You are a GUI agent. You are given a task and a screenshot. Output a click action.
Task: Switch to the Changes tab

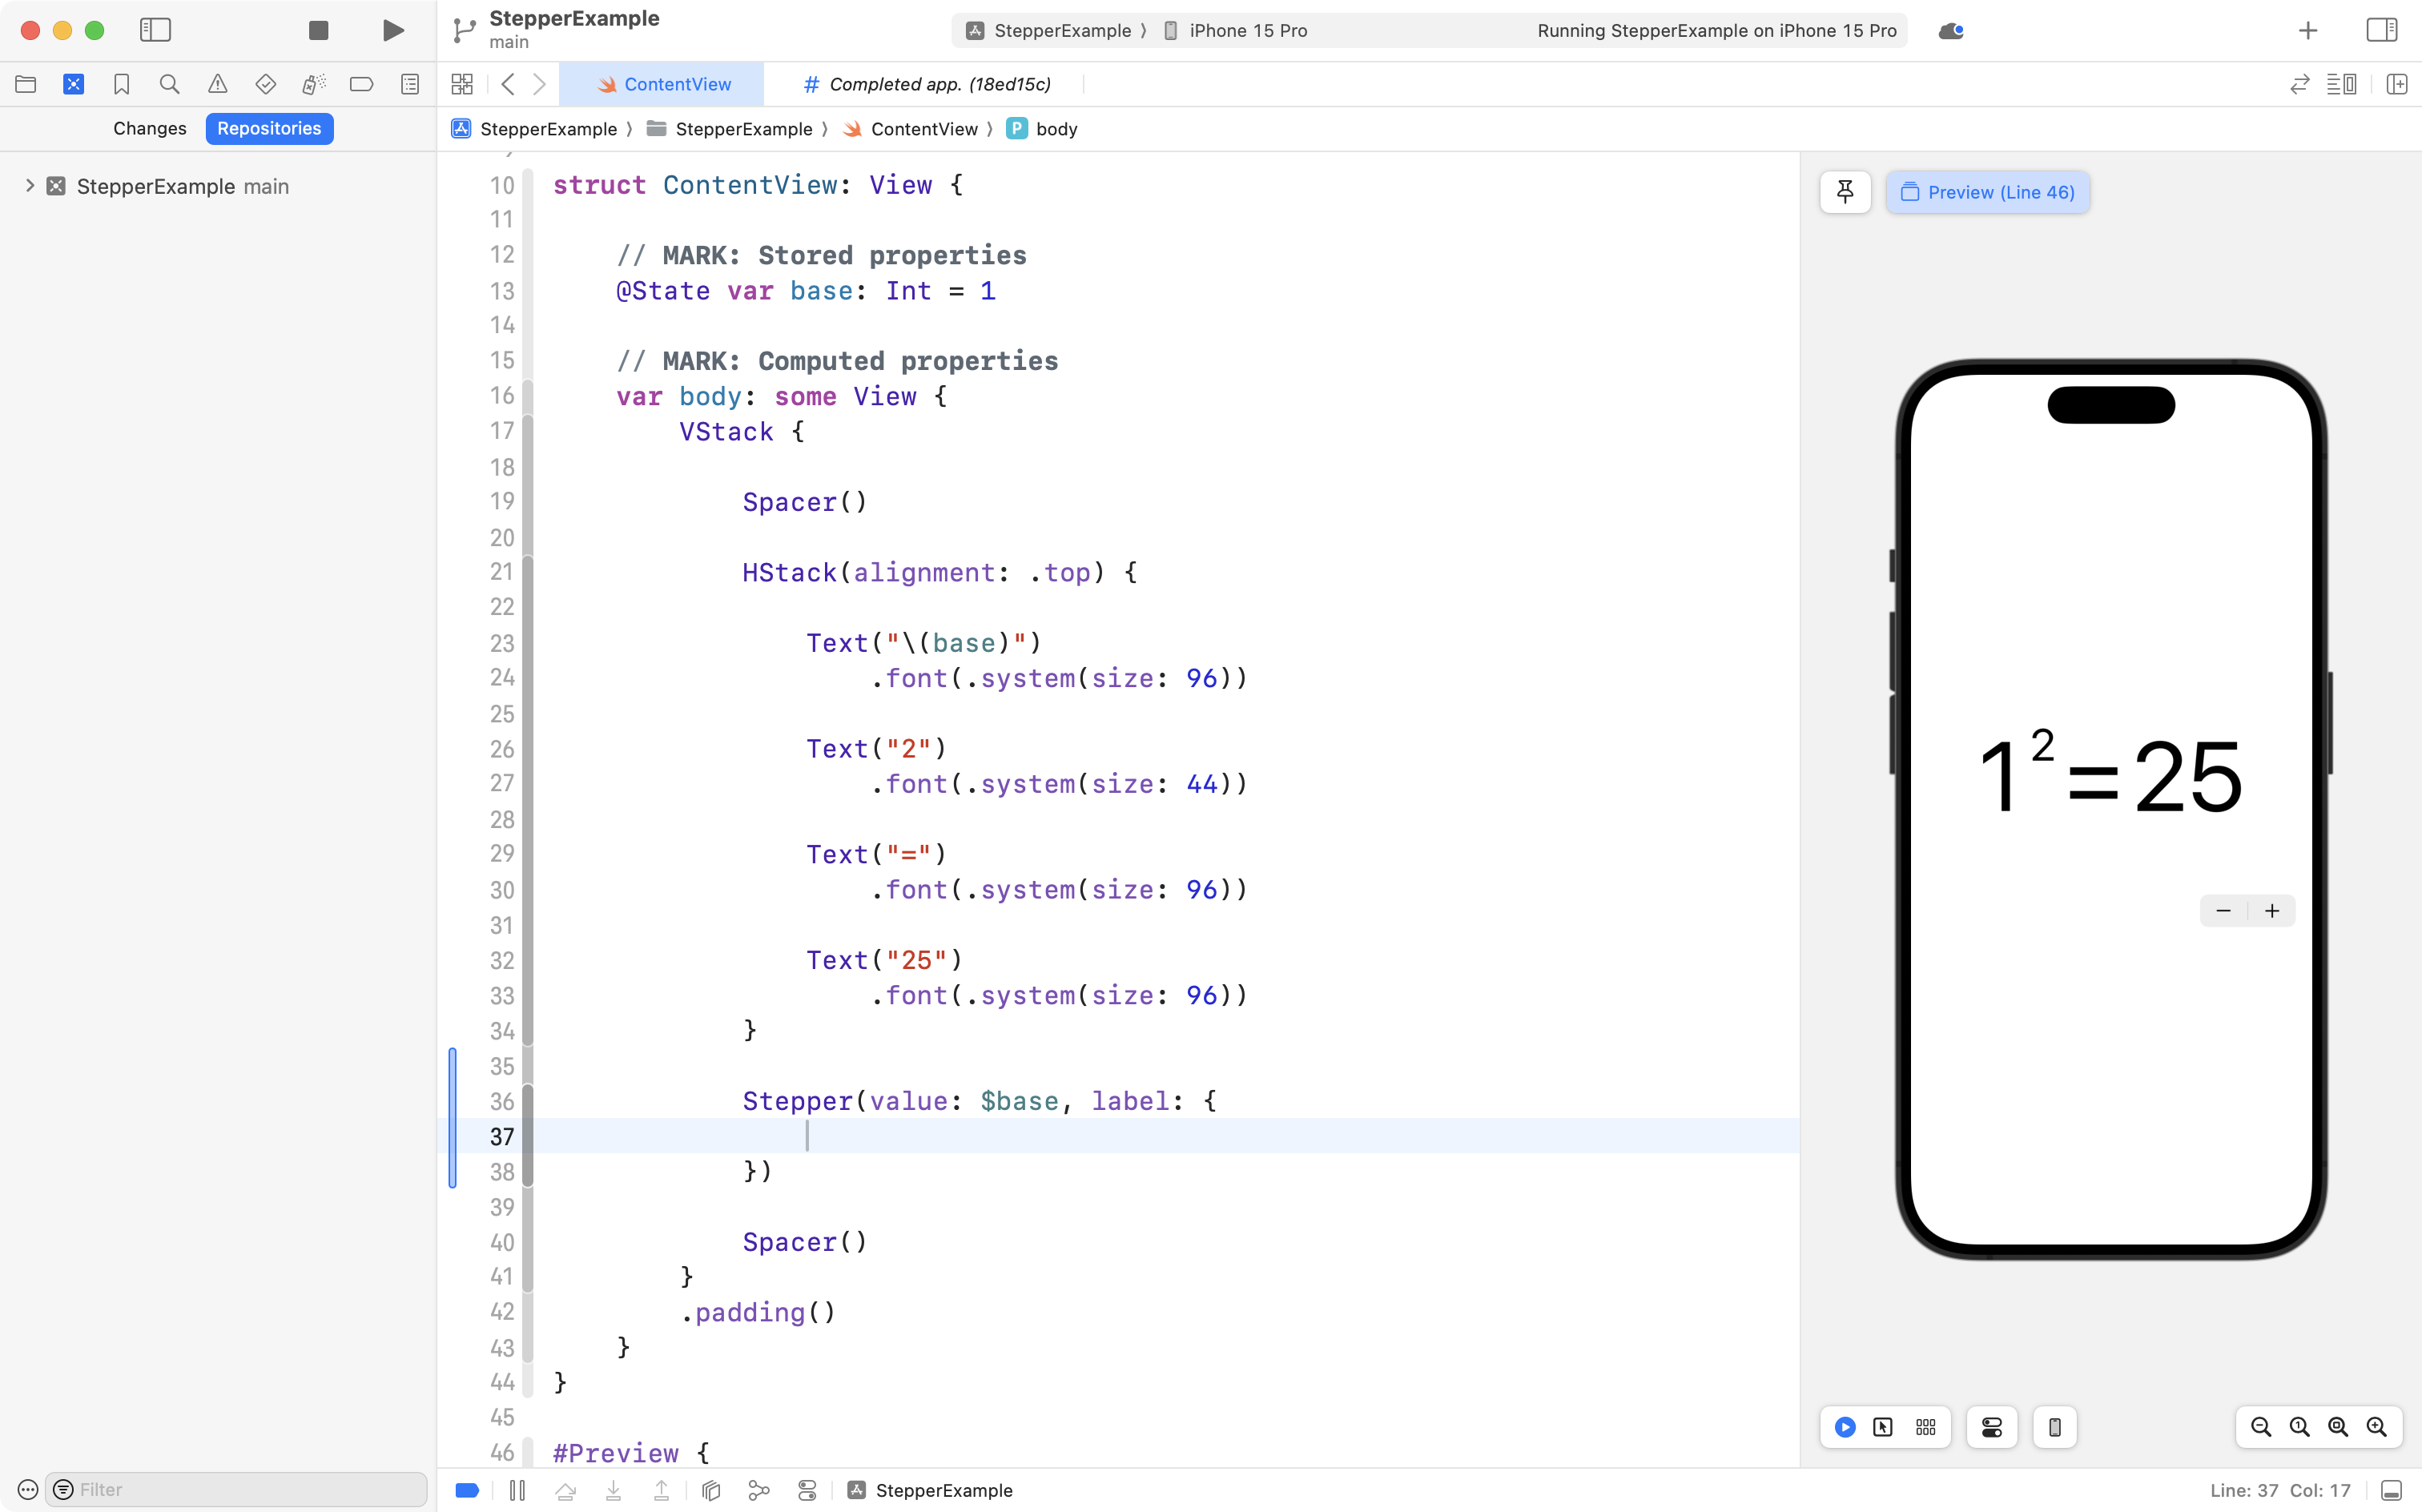149,128
